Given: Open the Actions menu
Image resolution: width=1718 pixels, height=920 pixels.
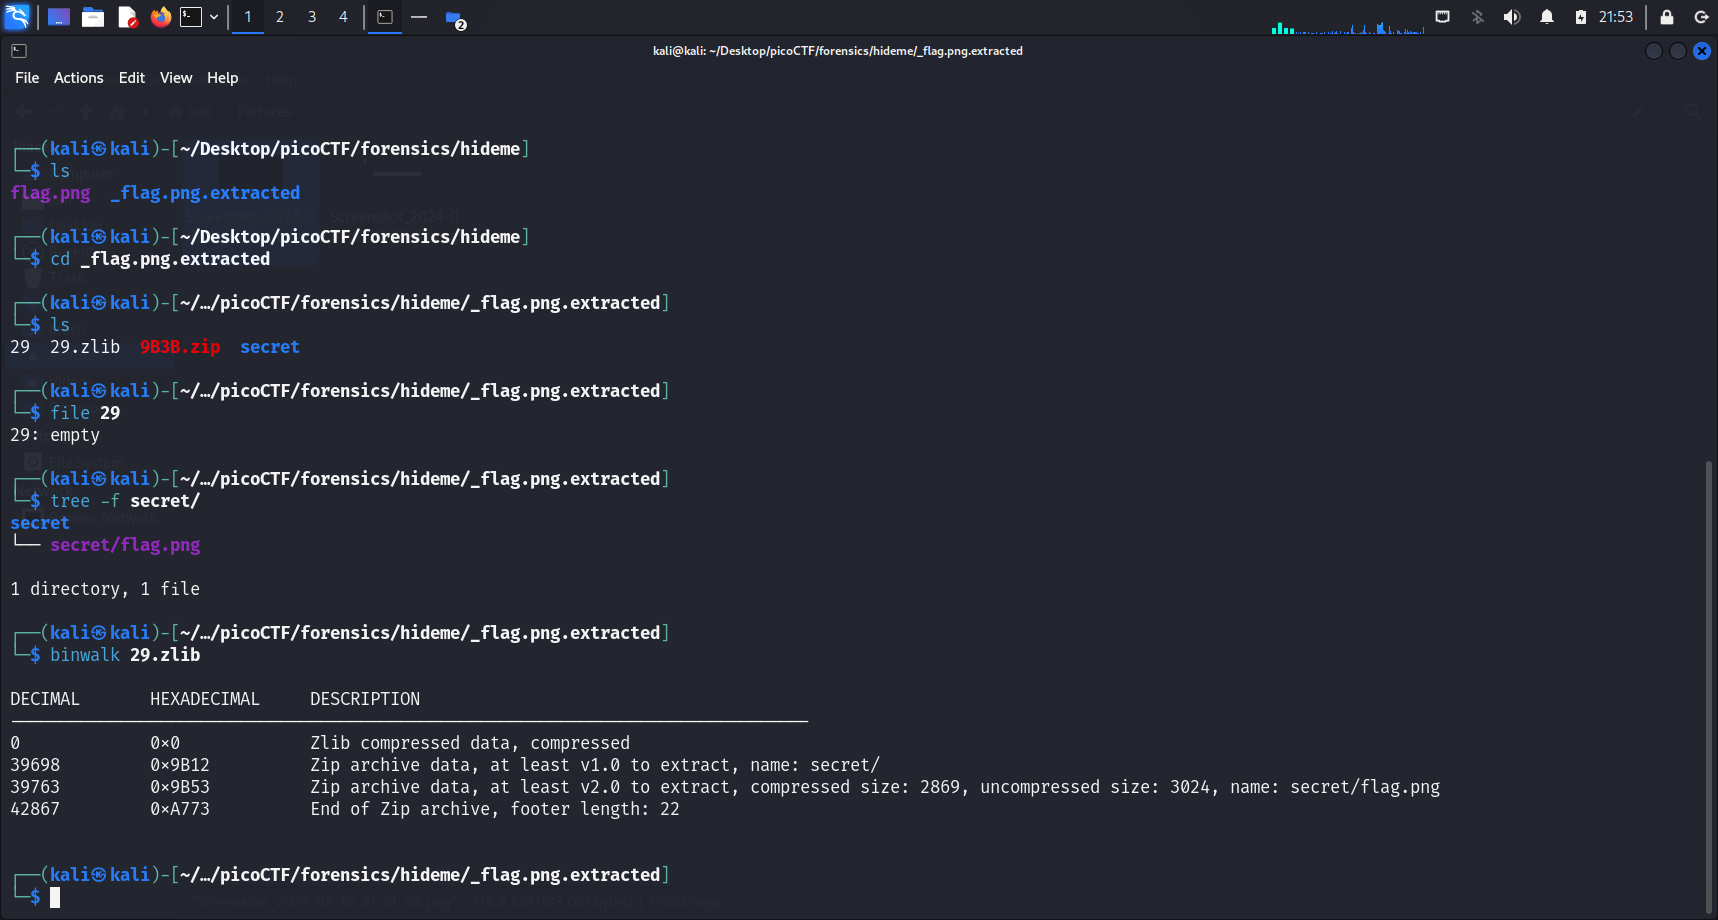Looking at the screenshot, I should pyautogui.click(x=78, y=78).
